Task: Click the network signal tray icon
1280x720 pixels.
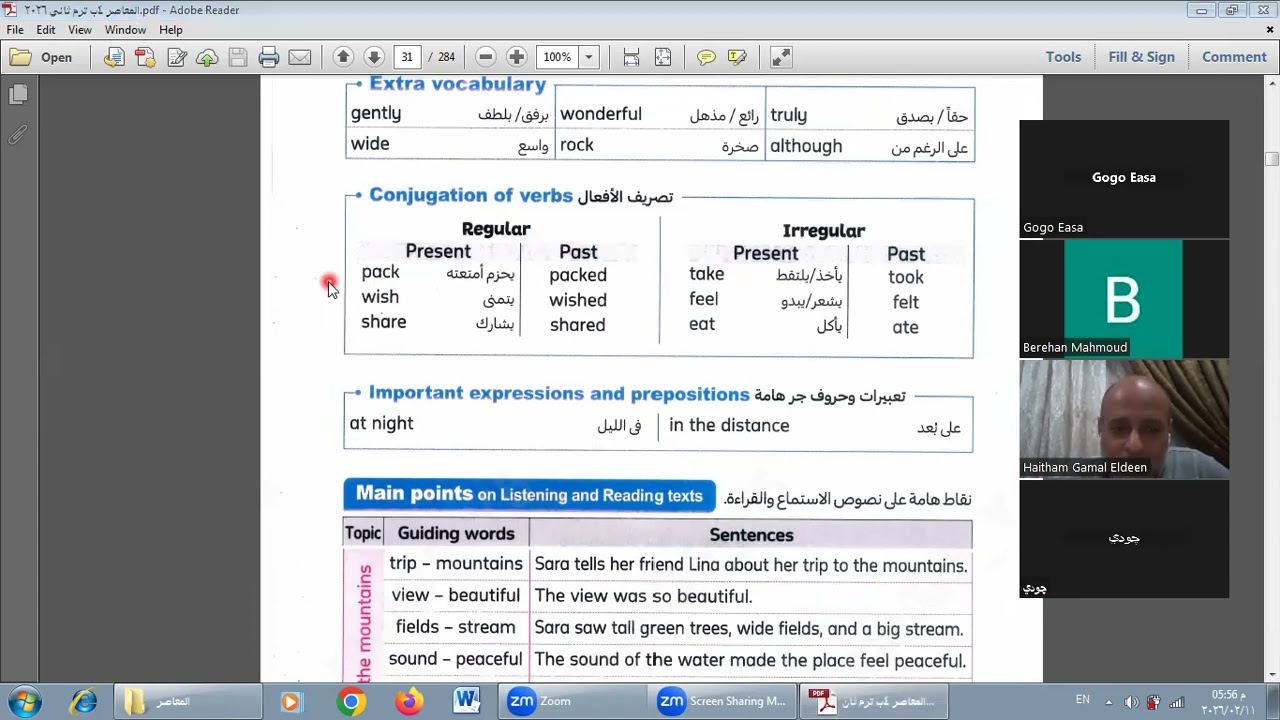Action: tap(1177, 702)
